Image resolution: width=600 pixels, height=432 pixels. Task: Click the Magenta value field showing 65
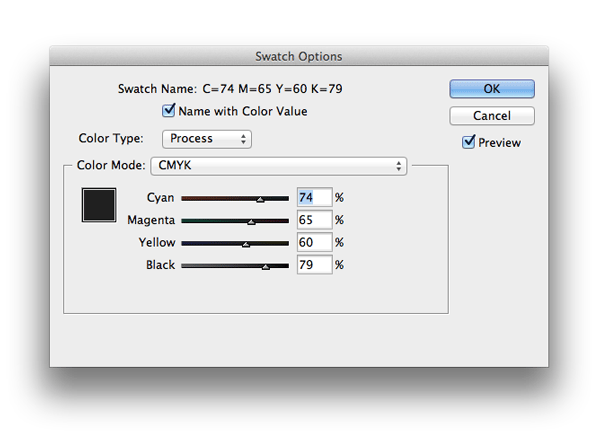tap(314, 220)
